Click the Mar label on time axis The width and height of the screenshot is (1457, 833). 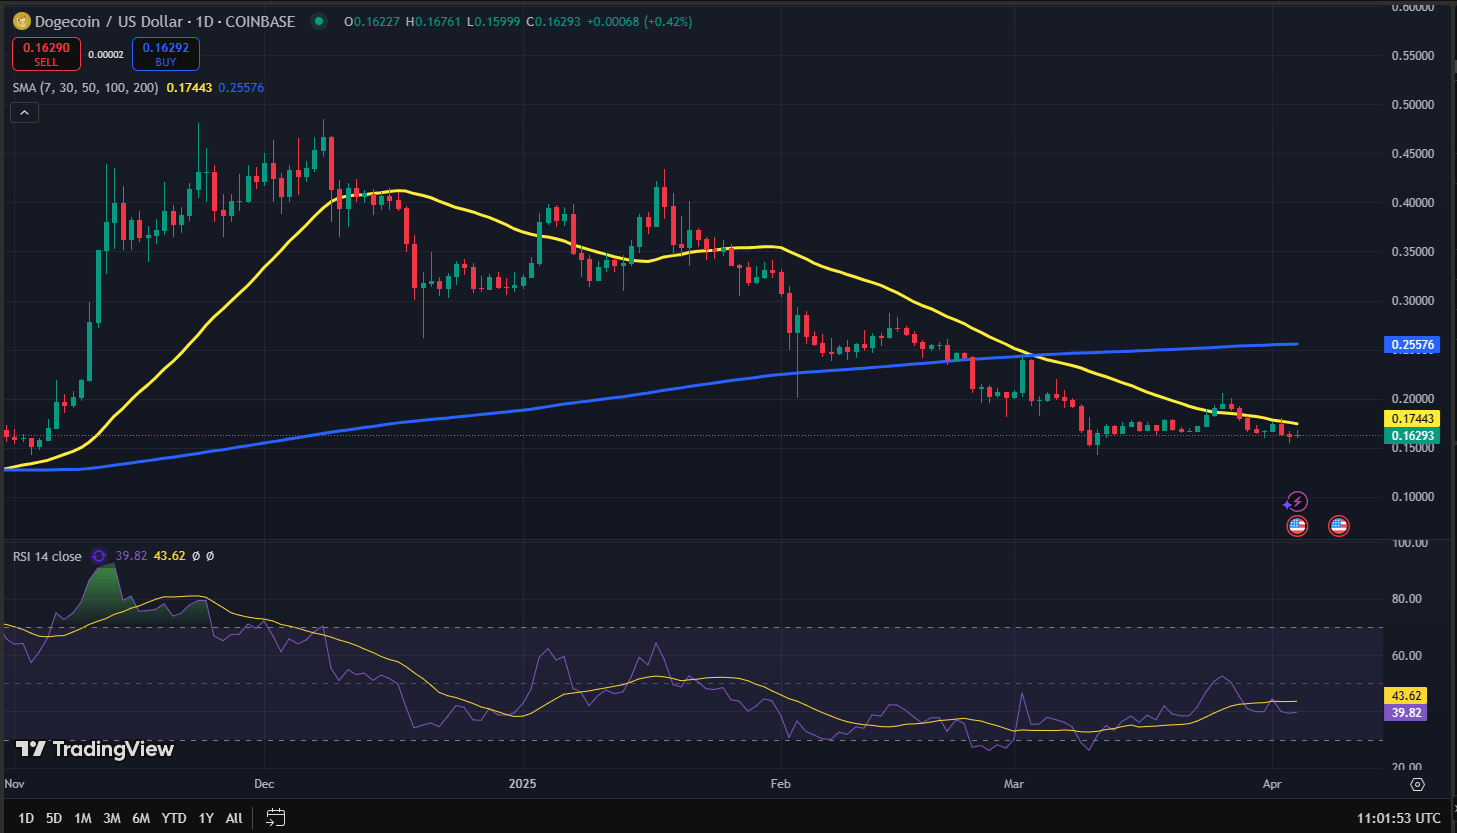1014,784
